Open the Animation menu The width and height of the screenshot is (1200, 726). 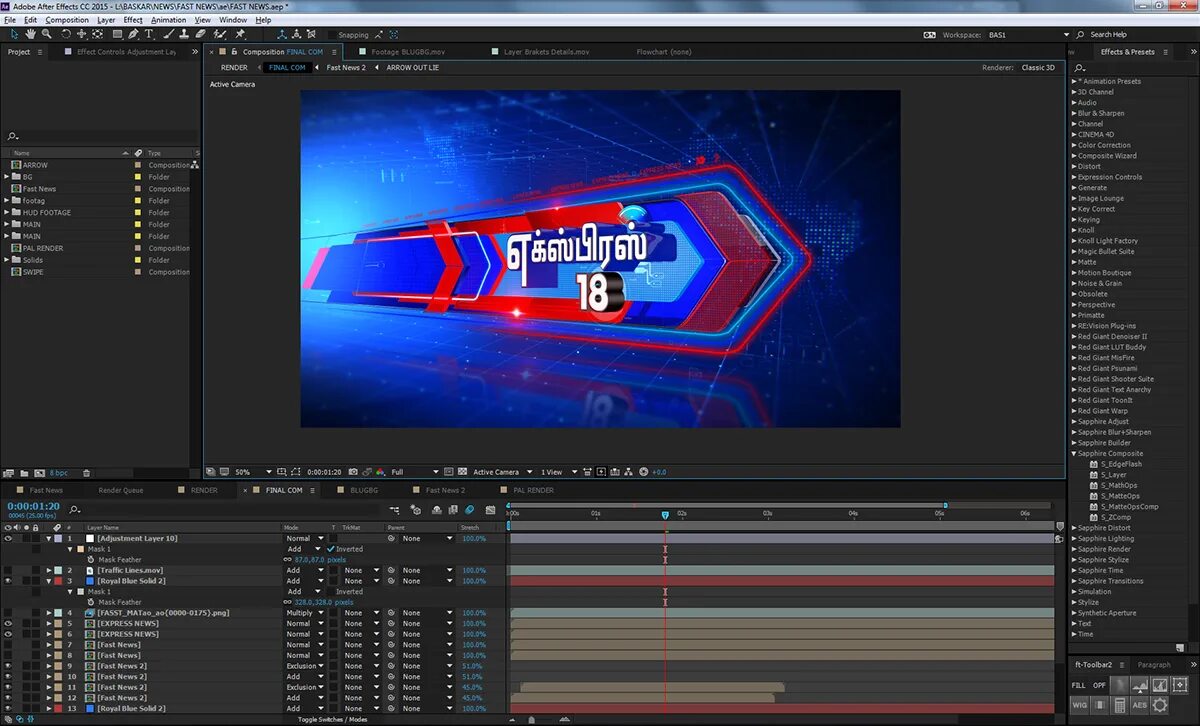point(168,20)
